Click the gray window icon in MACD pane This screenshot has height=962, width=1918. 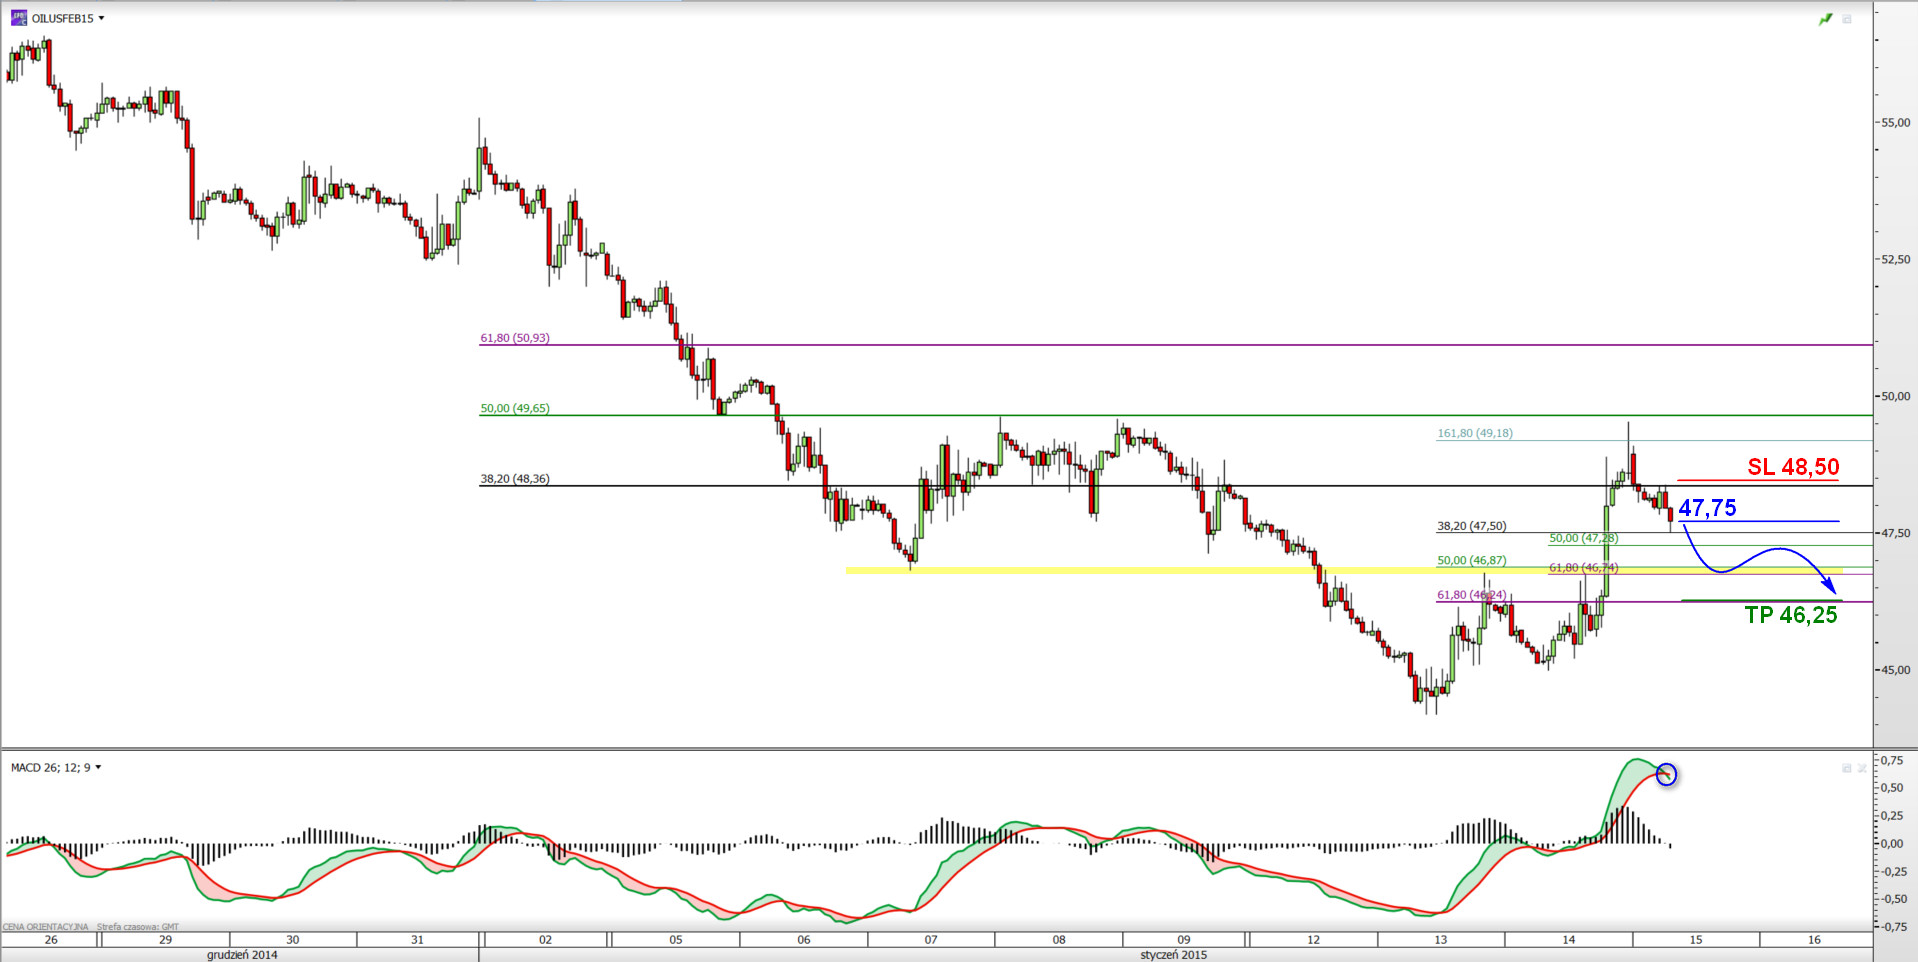[1846, 768]
